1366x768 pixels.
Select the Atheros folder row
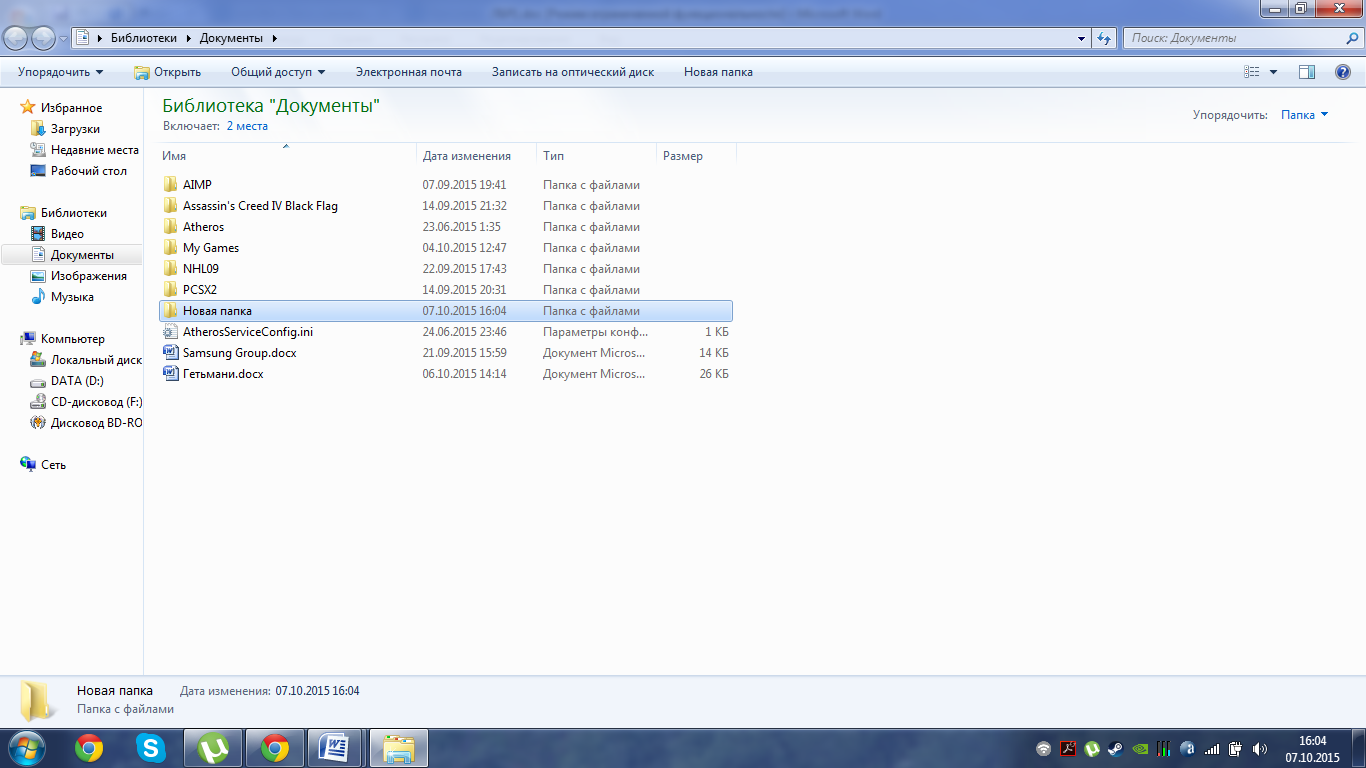coord(446,227)
